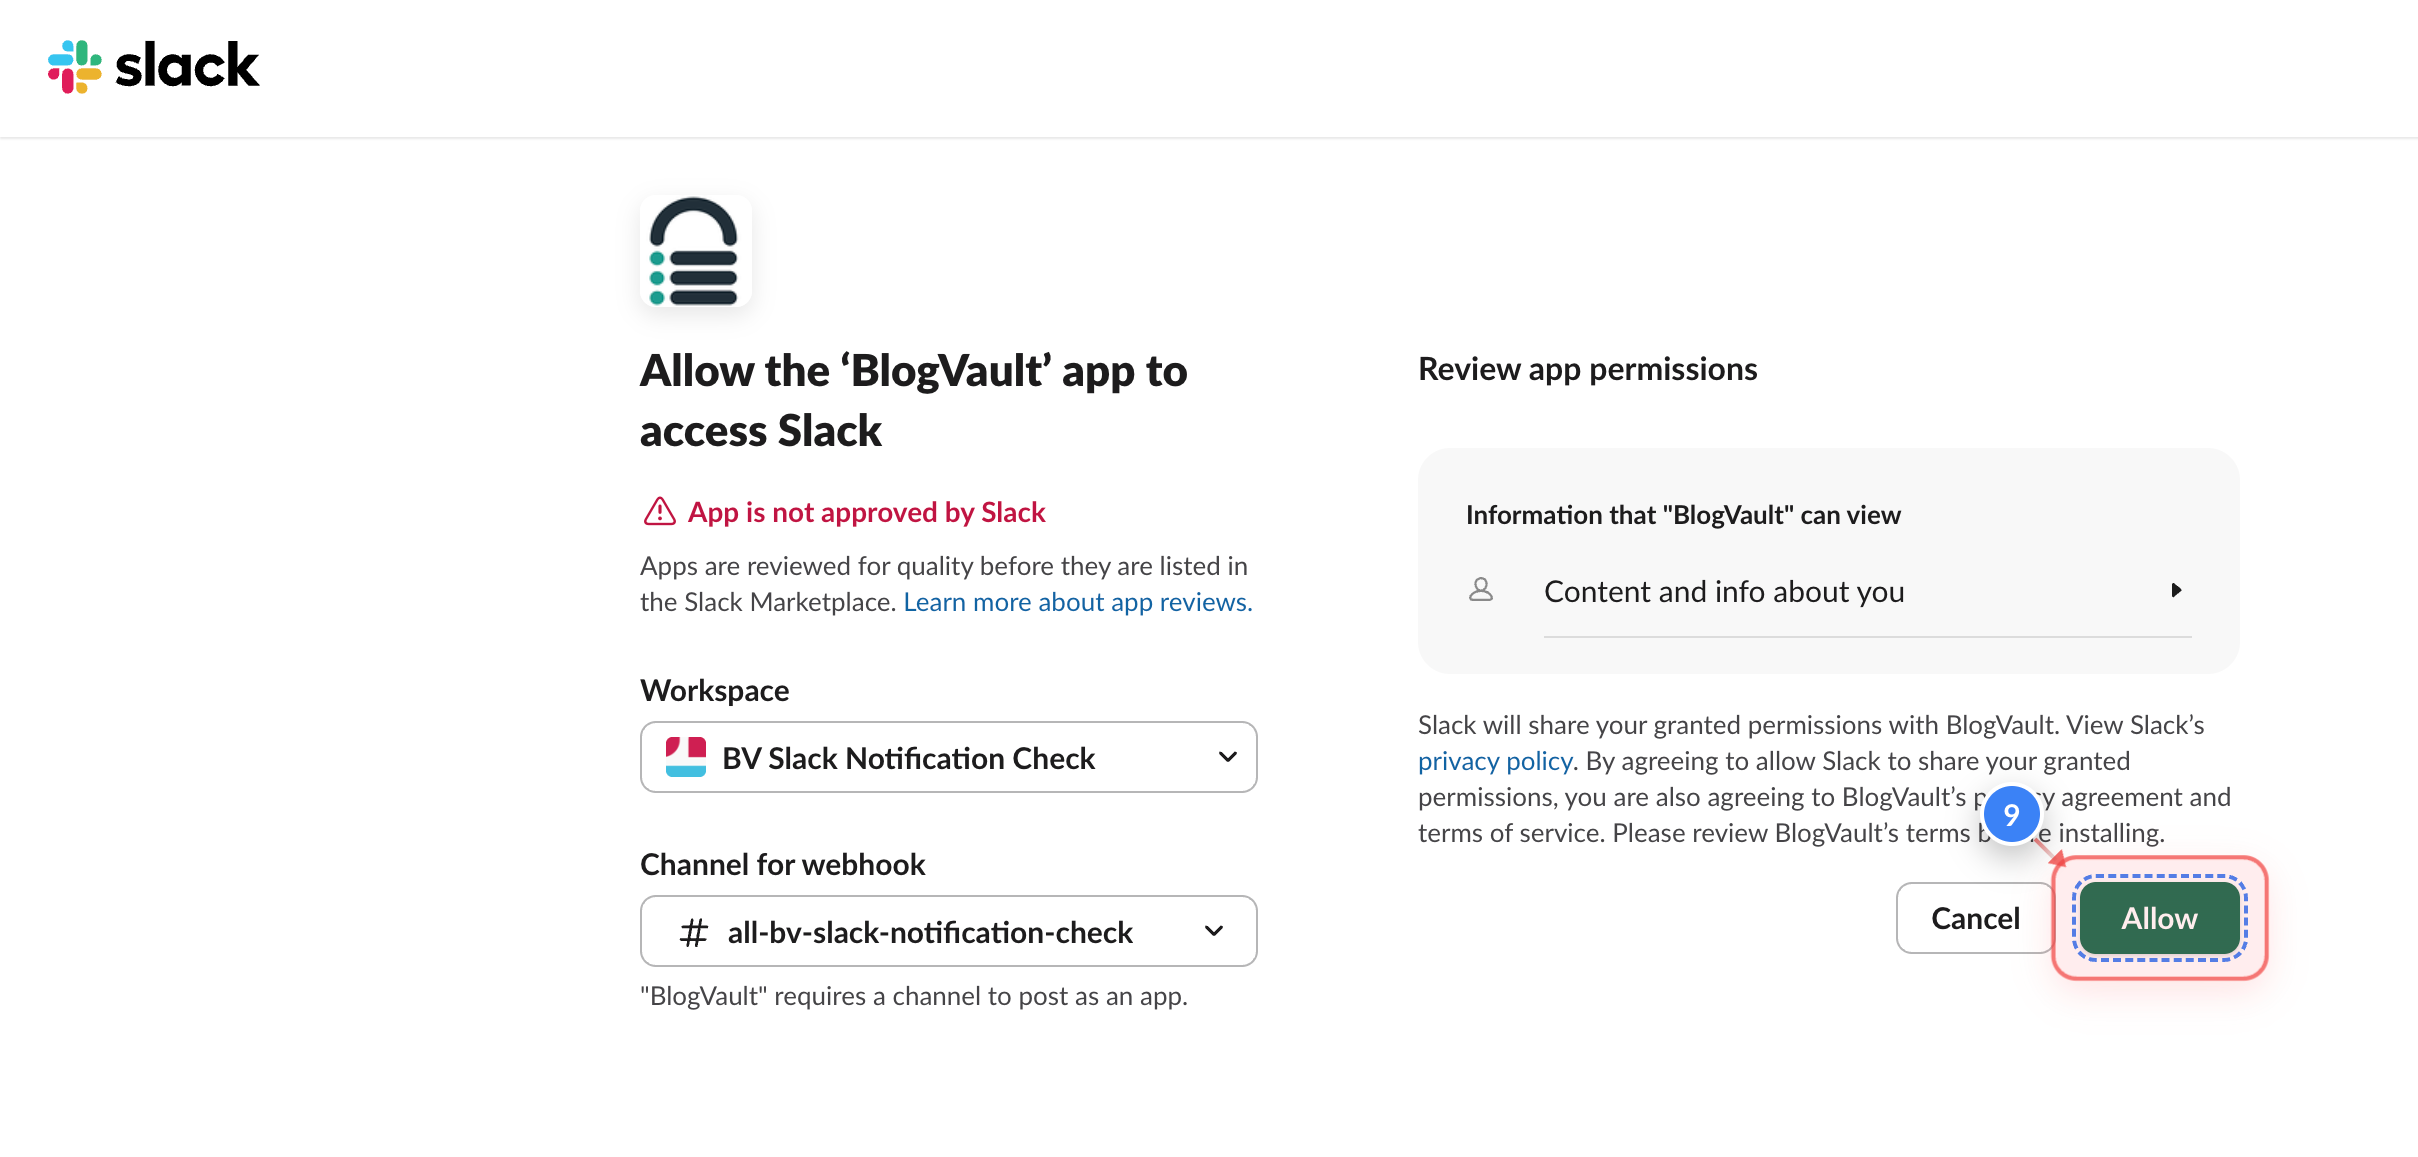Image resolution: width=2418 pixels, height=1157 pixels.
Task: Select workspace 'BV Slack Notification Check'
Action: click(908, 757)
